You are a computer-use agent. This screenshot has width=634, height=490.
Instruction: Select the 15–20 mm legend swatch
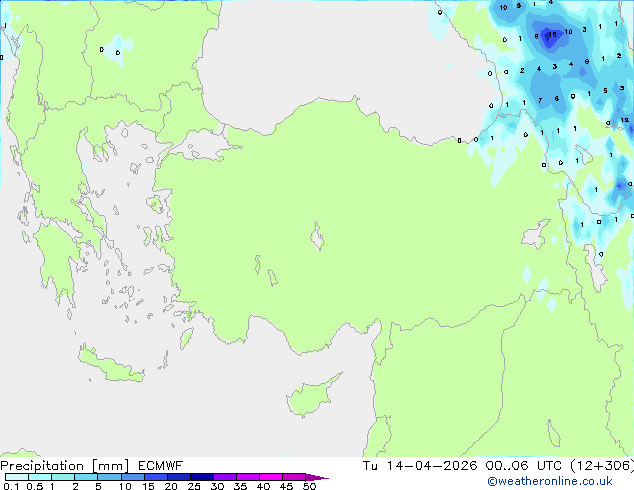click(155, 477)
